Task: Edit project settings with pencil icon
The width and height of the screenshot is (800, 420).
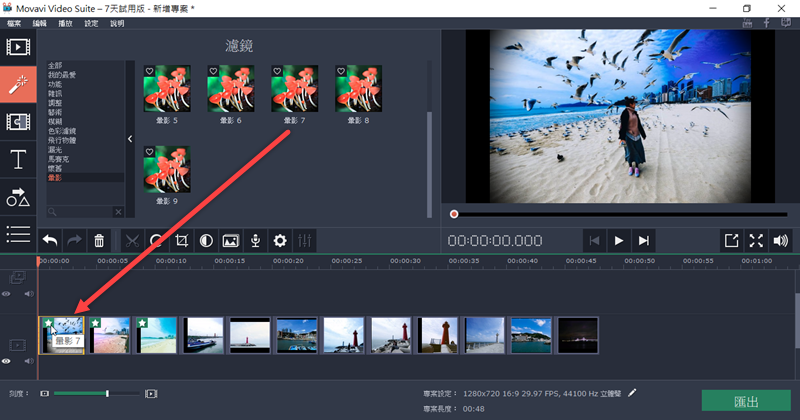Action: point(632,393)
